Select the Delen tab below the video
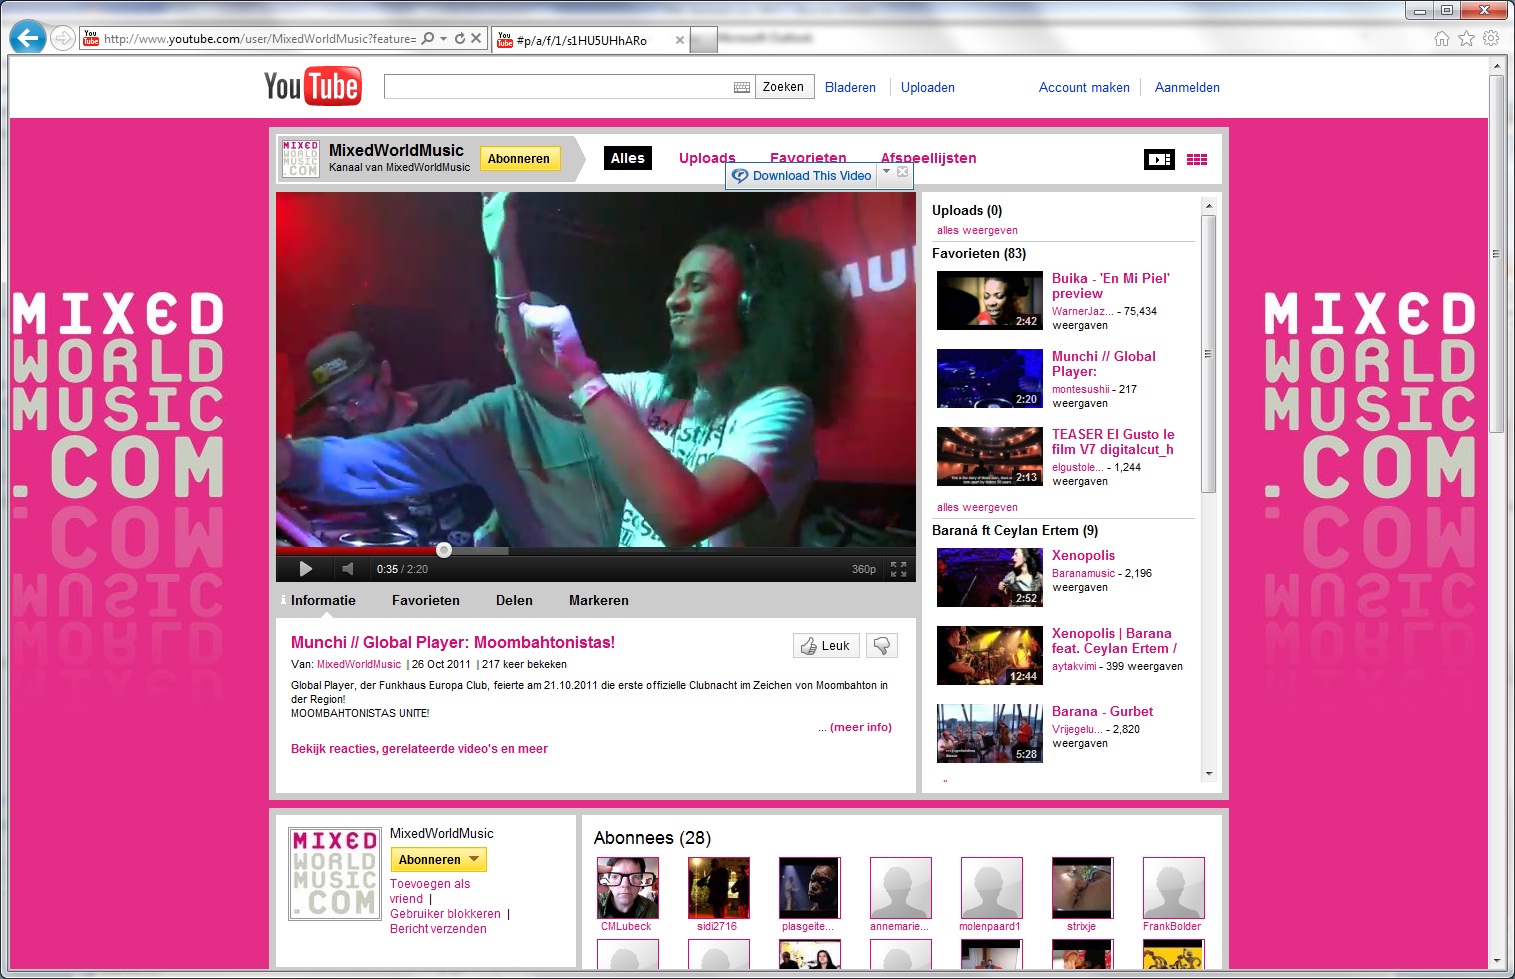1515x979 pixels. point(514,600)
